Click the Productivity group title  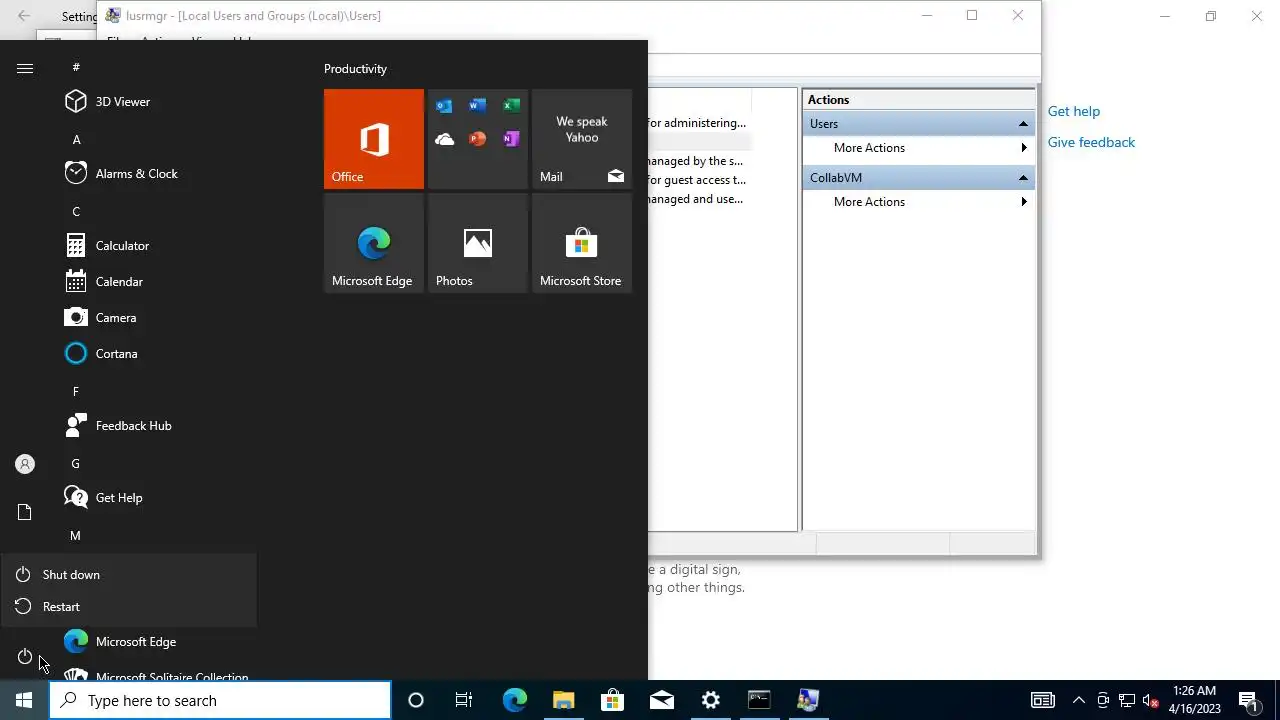(x=355, y=69)
